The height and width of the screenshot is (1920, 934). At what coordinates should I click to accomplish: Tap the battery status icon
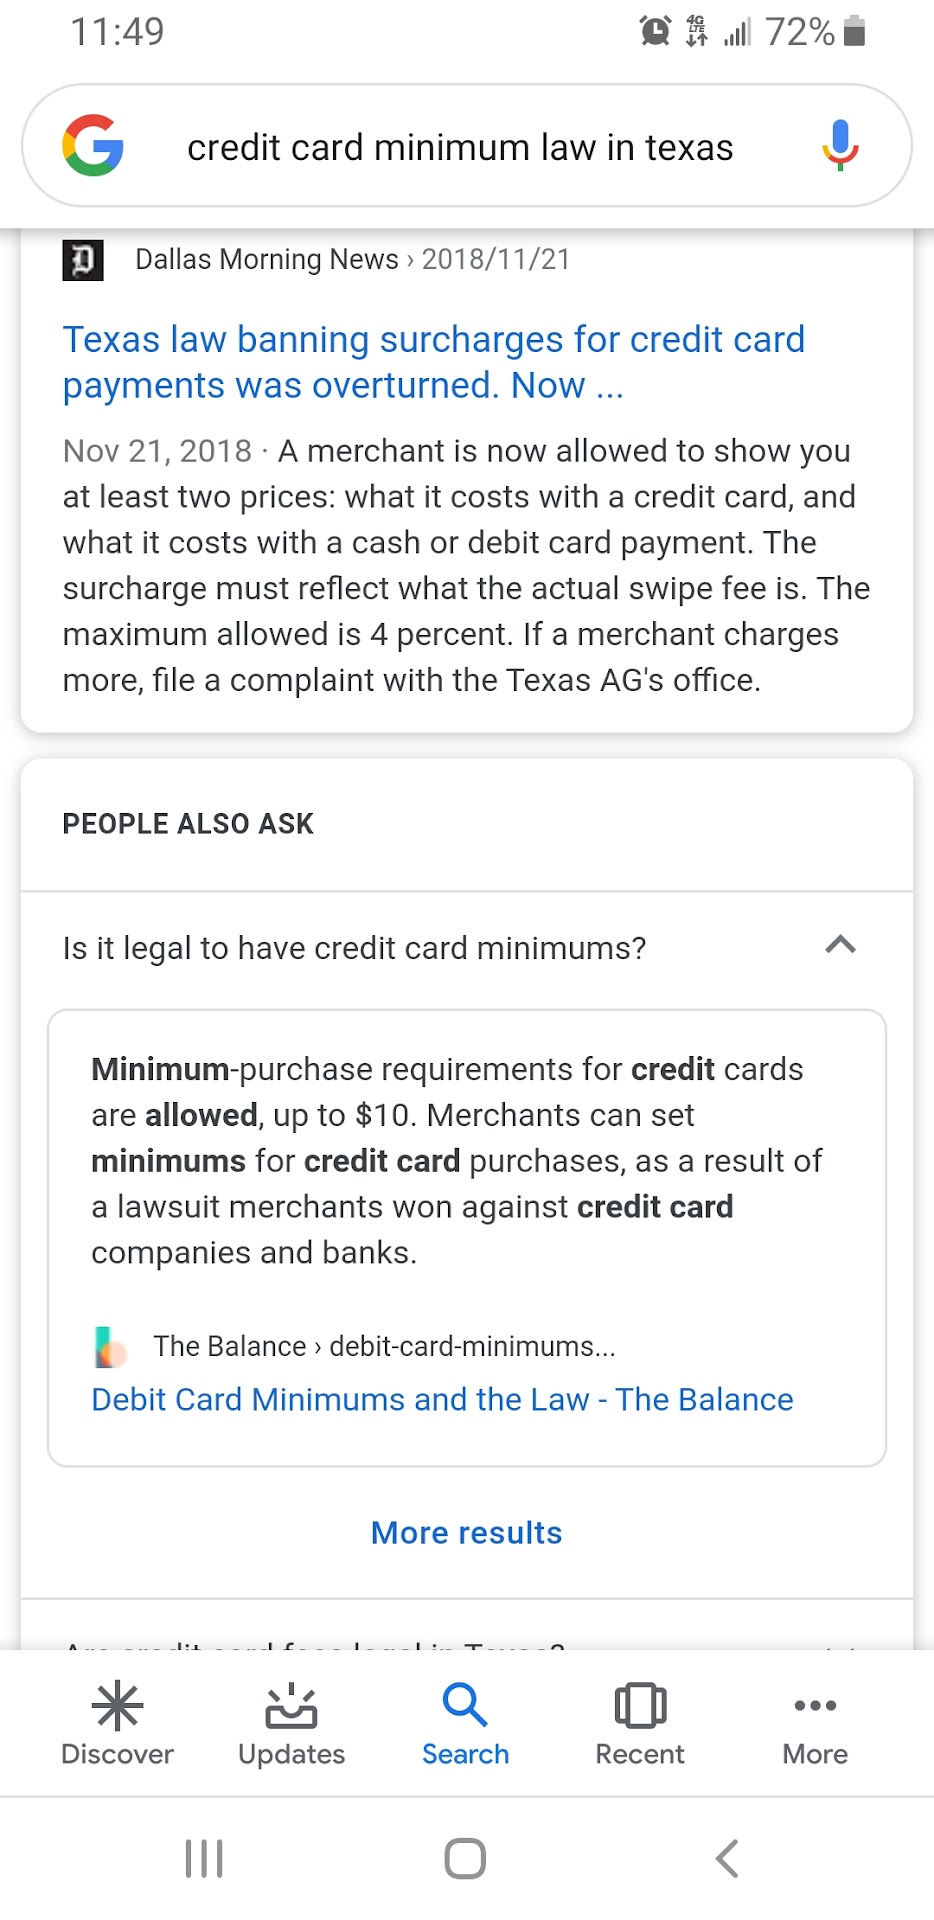(x=854, y=32)
